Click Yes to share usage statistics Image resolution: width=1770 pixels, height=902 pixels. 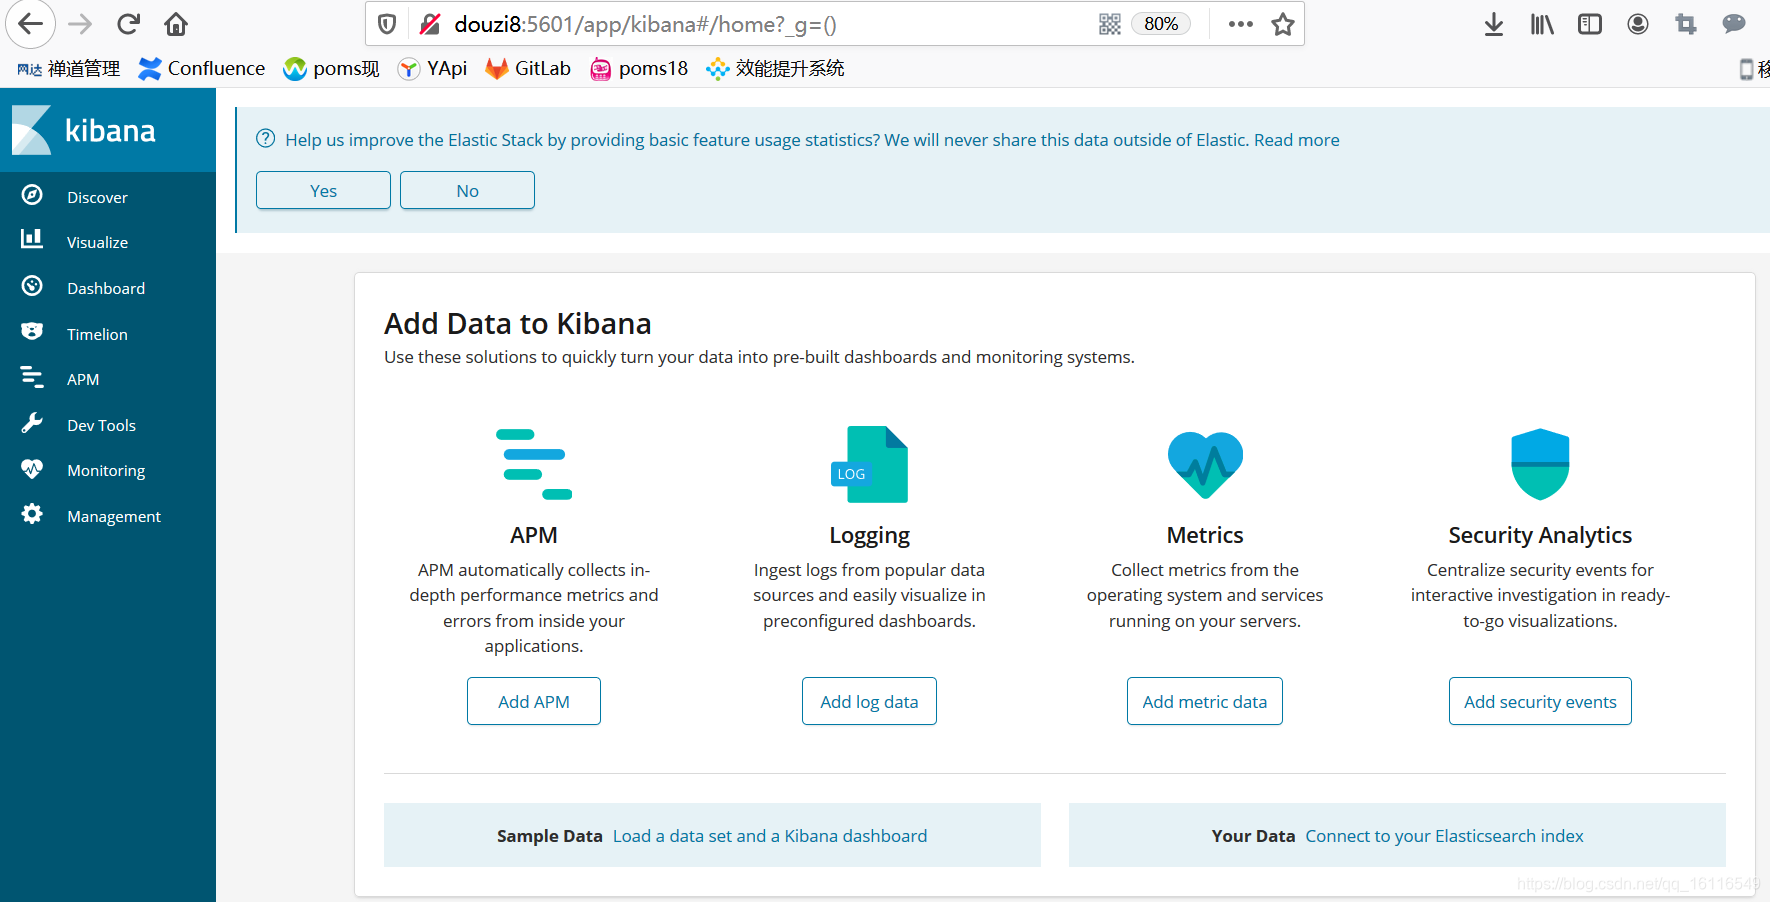point(322,190)
